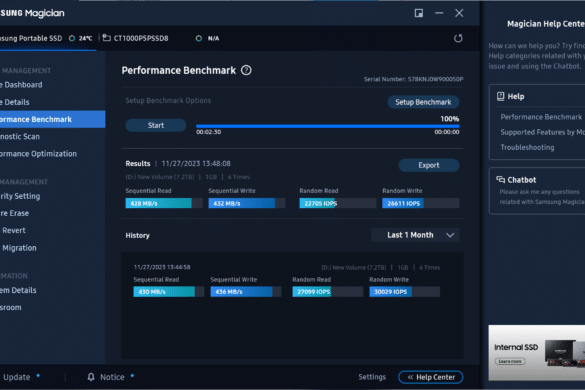Open Performance Optimization in the sidebar

point(38,154)
